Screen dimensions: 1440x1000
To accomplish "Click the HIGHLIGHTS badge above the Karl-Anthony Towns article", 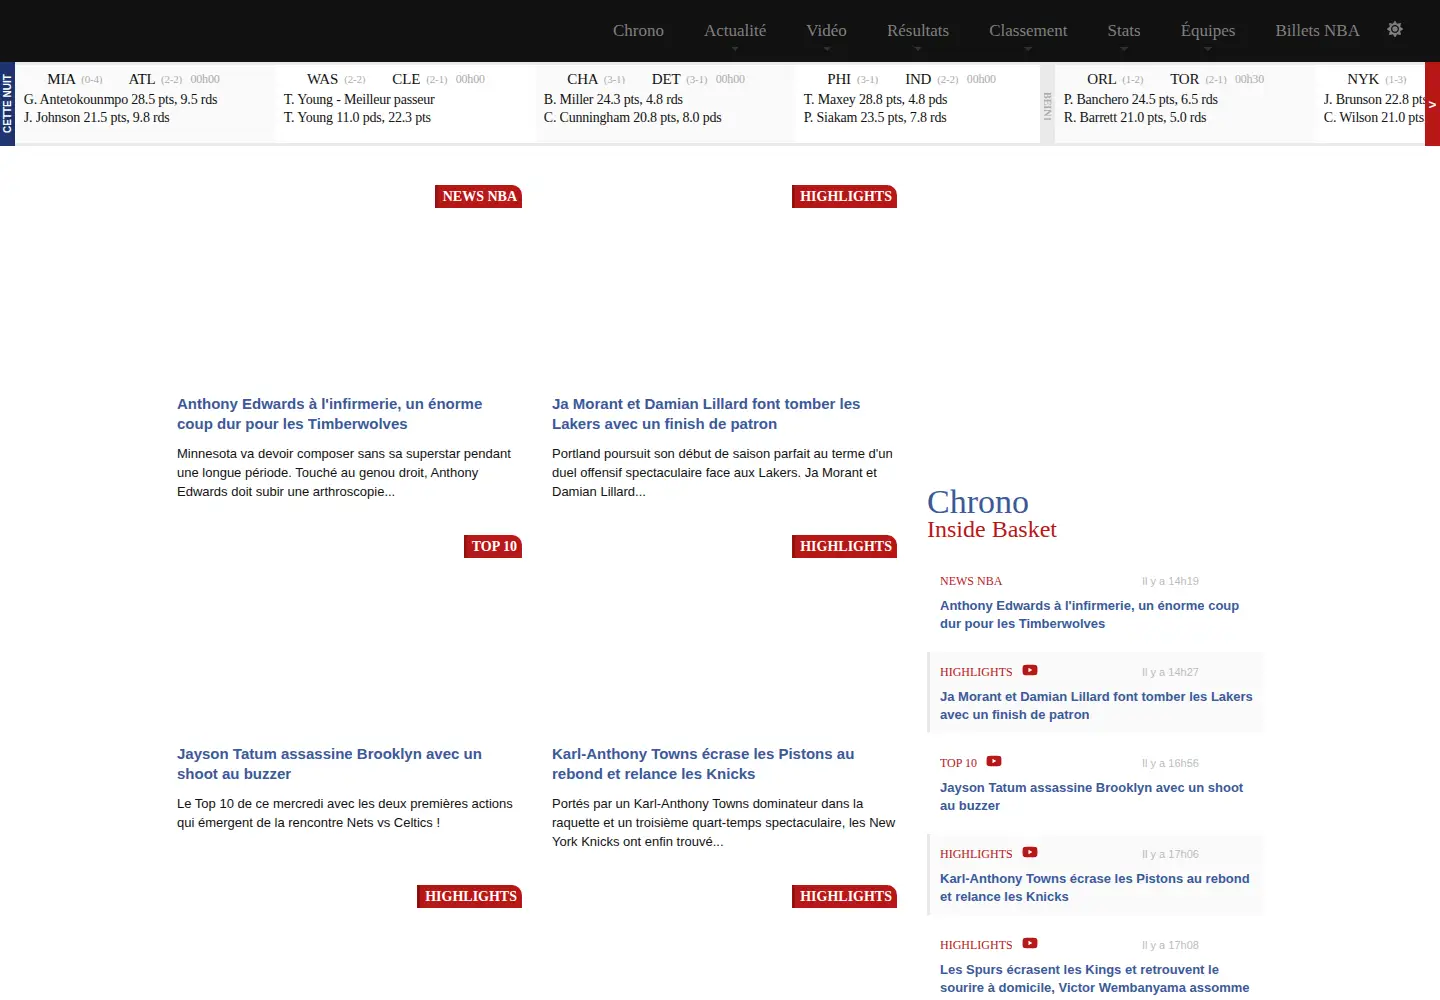I will (845, 546).
